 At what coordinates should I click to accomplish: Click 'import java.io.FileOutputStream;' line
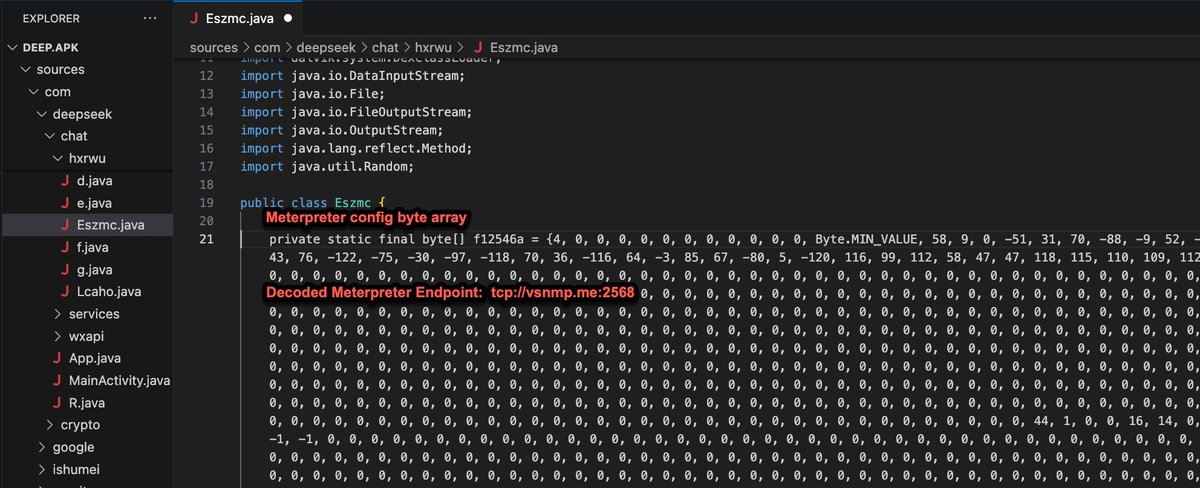pos(356,111)
